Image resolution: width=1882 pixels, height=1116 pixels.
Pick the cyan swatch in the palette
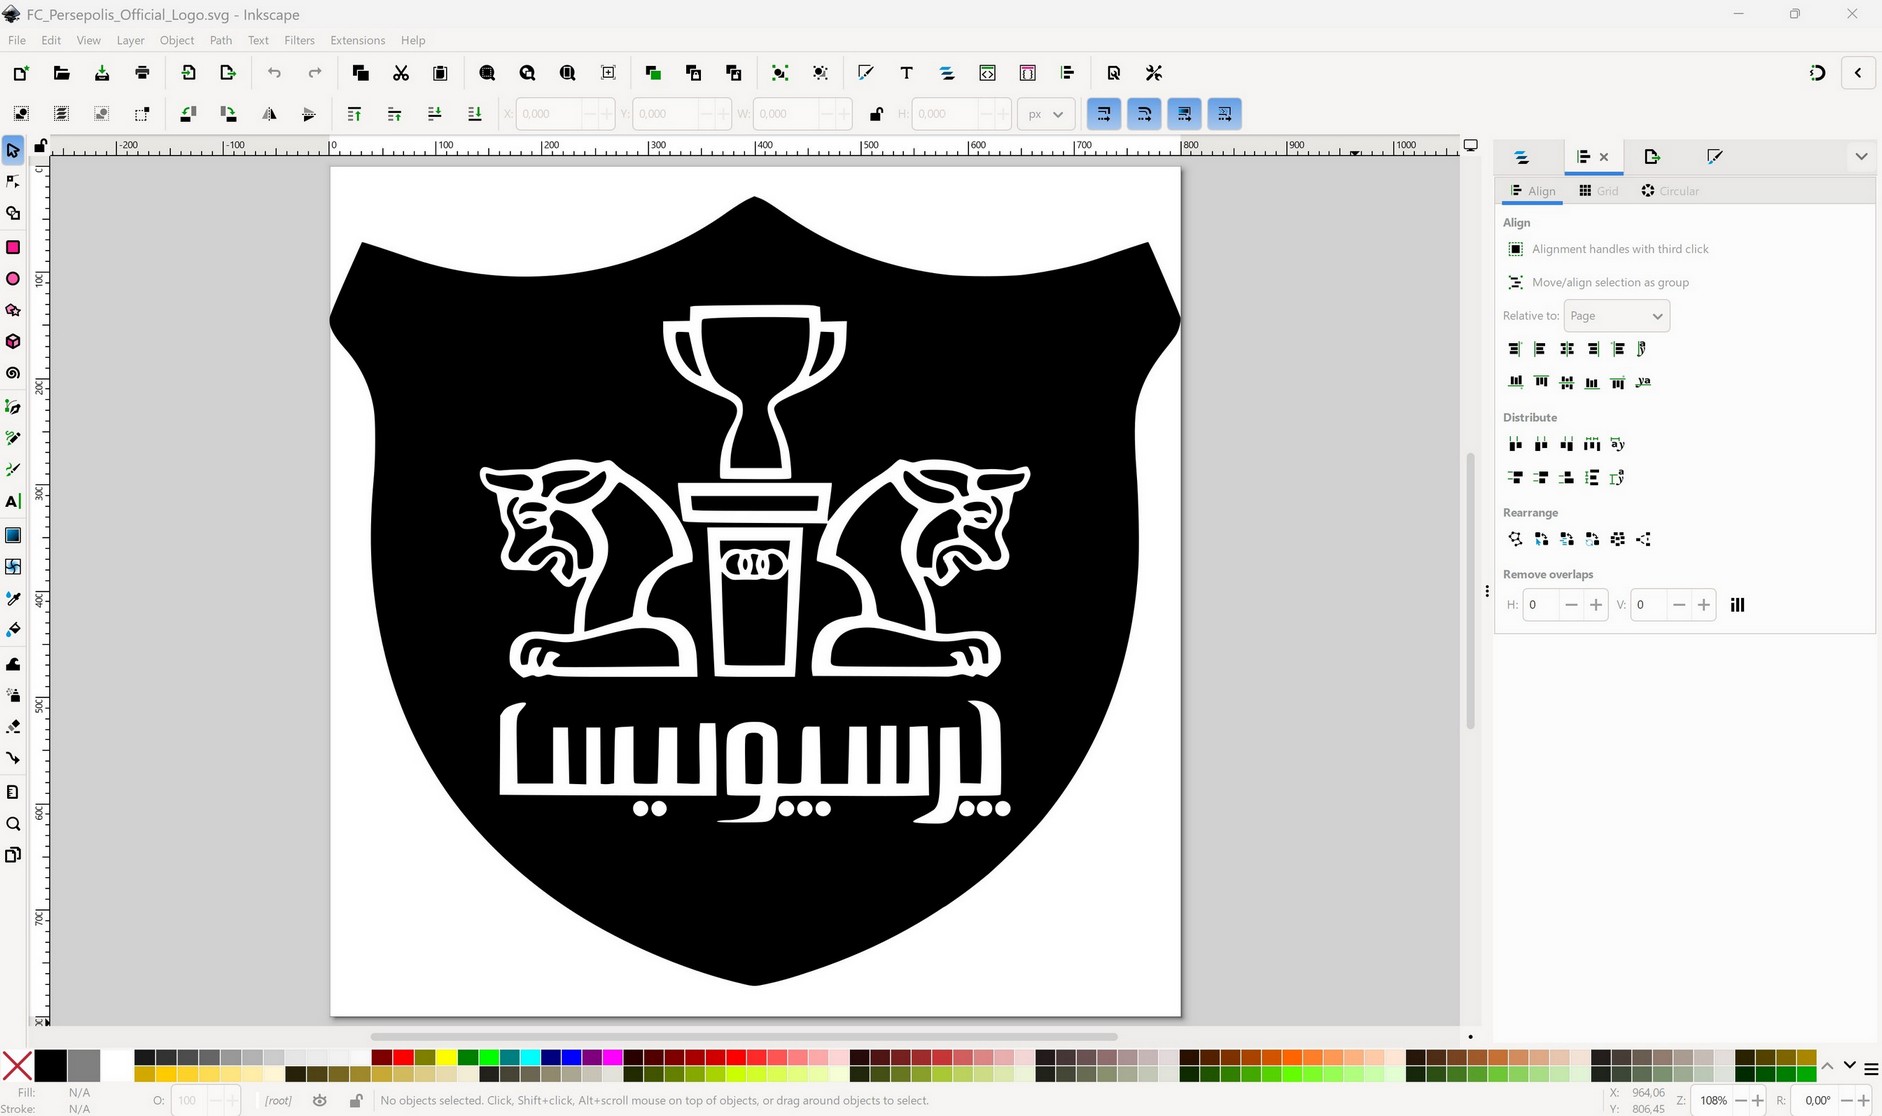pyautogui.click(x=531, y=1057)
